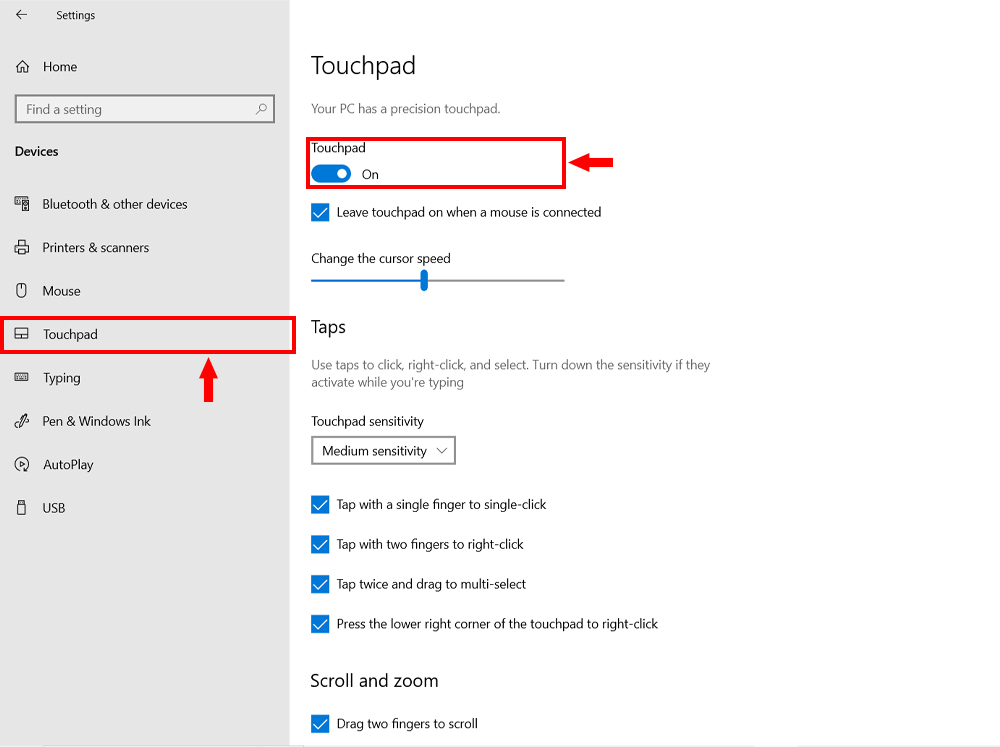
Task: Click the AutoPlay icon in sidebar
Action: pos(22,465)
